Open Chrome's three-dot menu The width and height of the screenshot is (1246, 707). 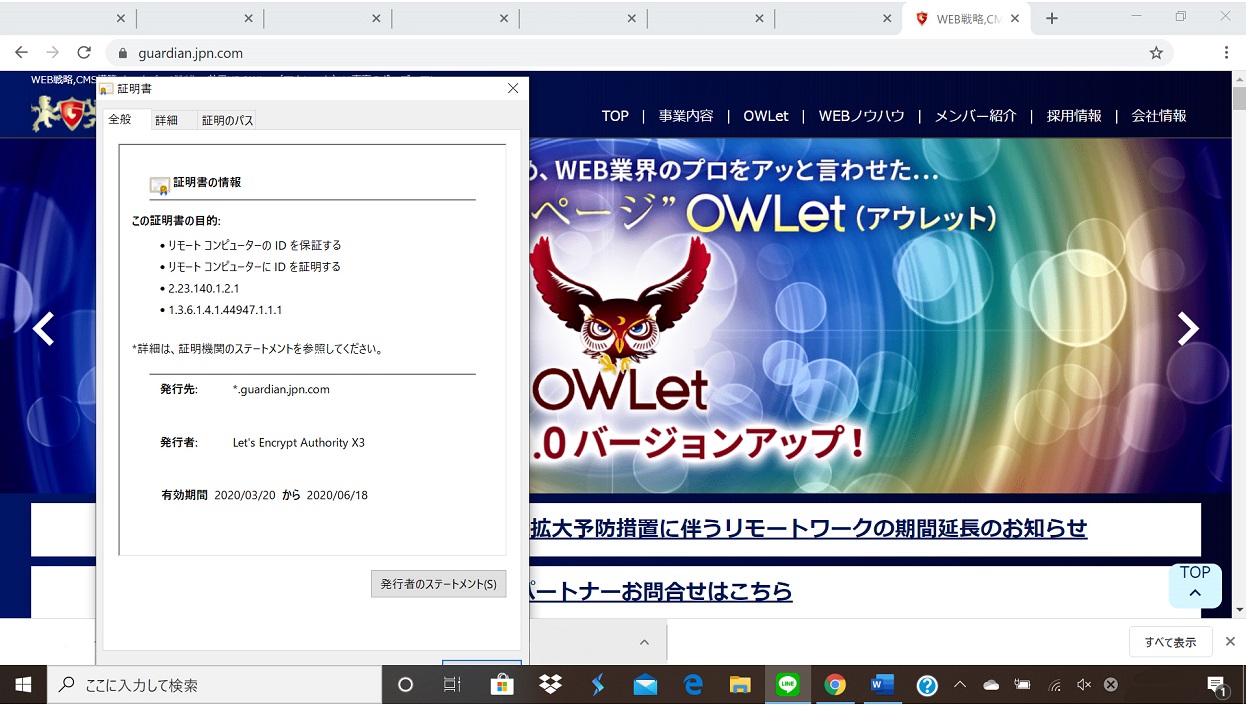coord(1226,53)
